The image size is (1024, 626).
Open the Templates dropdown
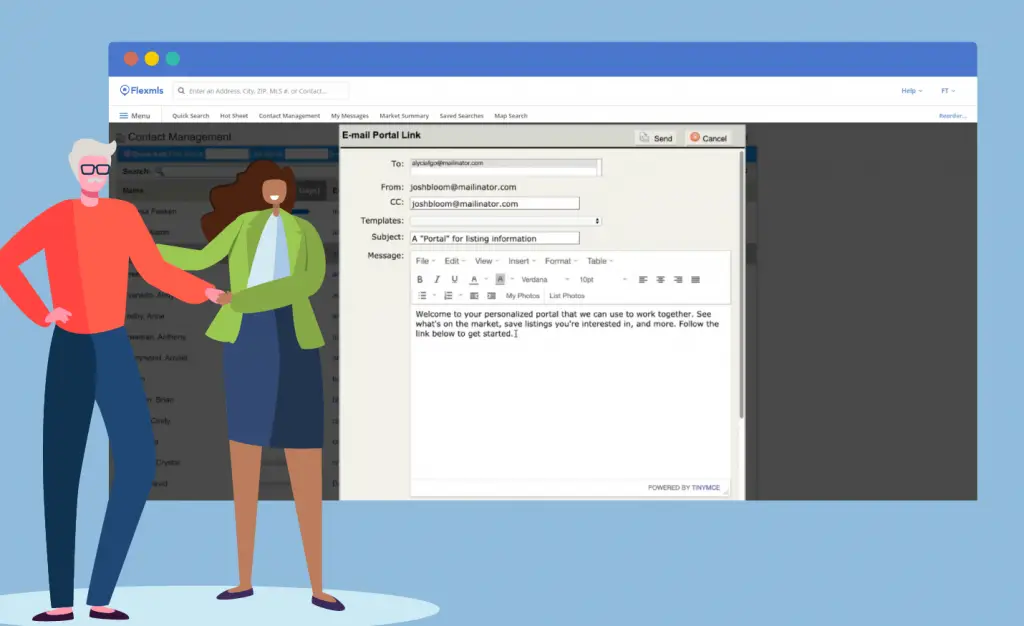pos(506,221)
